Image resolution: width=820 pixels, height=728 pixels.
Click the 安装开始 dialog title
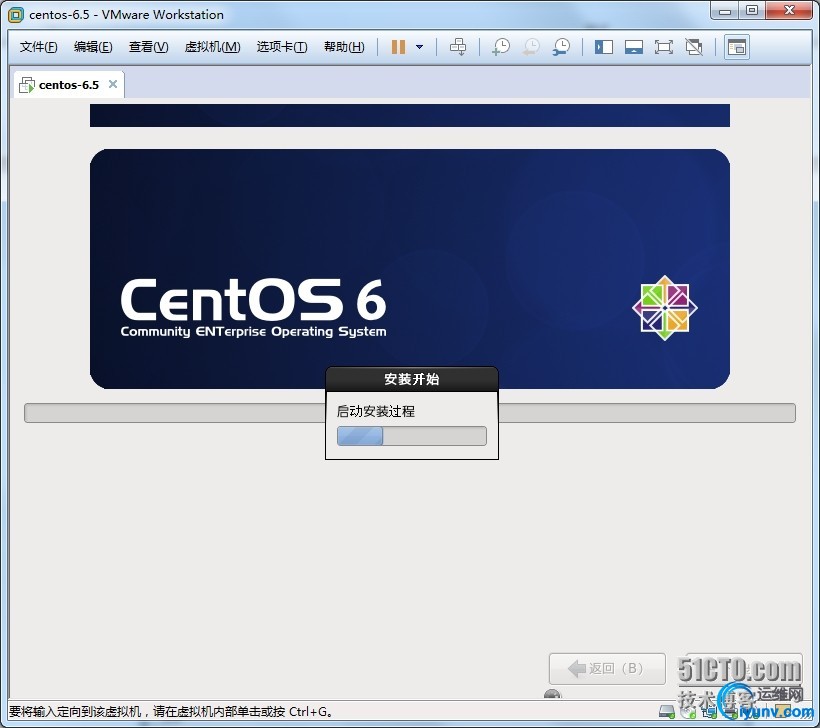tap(412, 379)
